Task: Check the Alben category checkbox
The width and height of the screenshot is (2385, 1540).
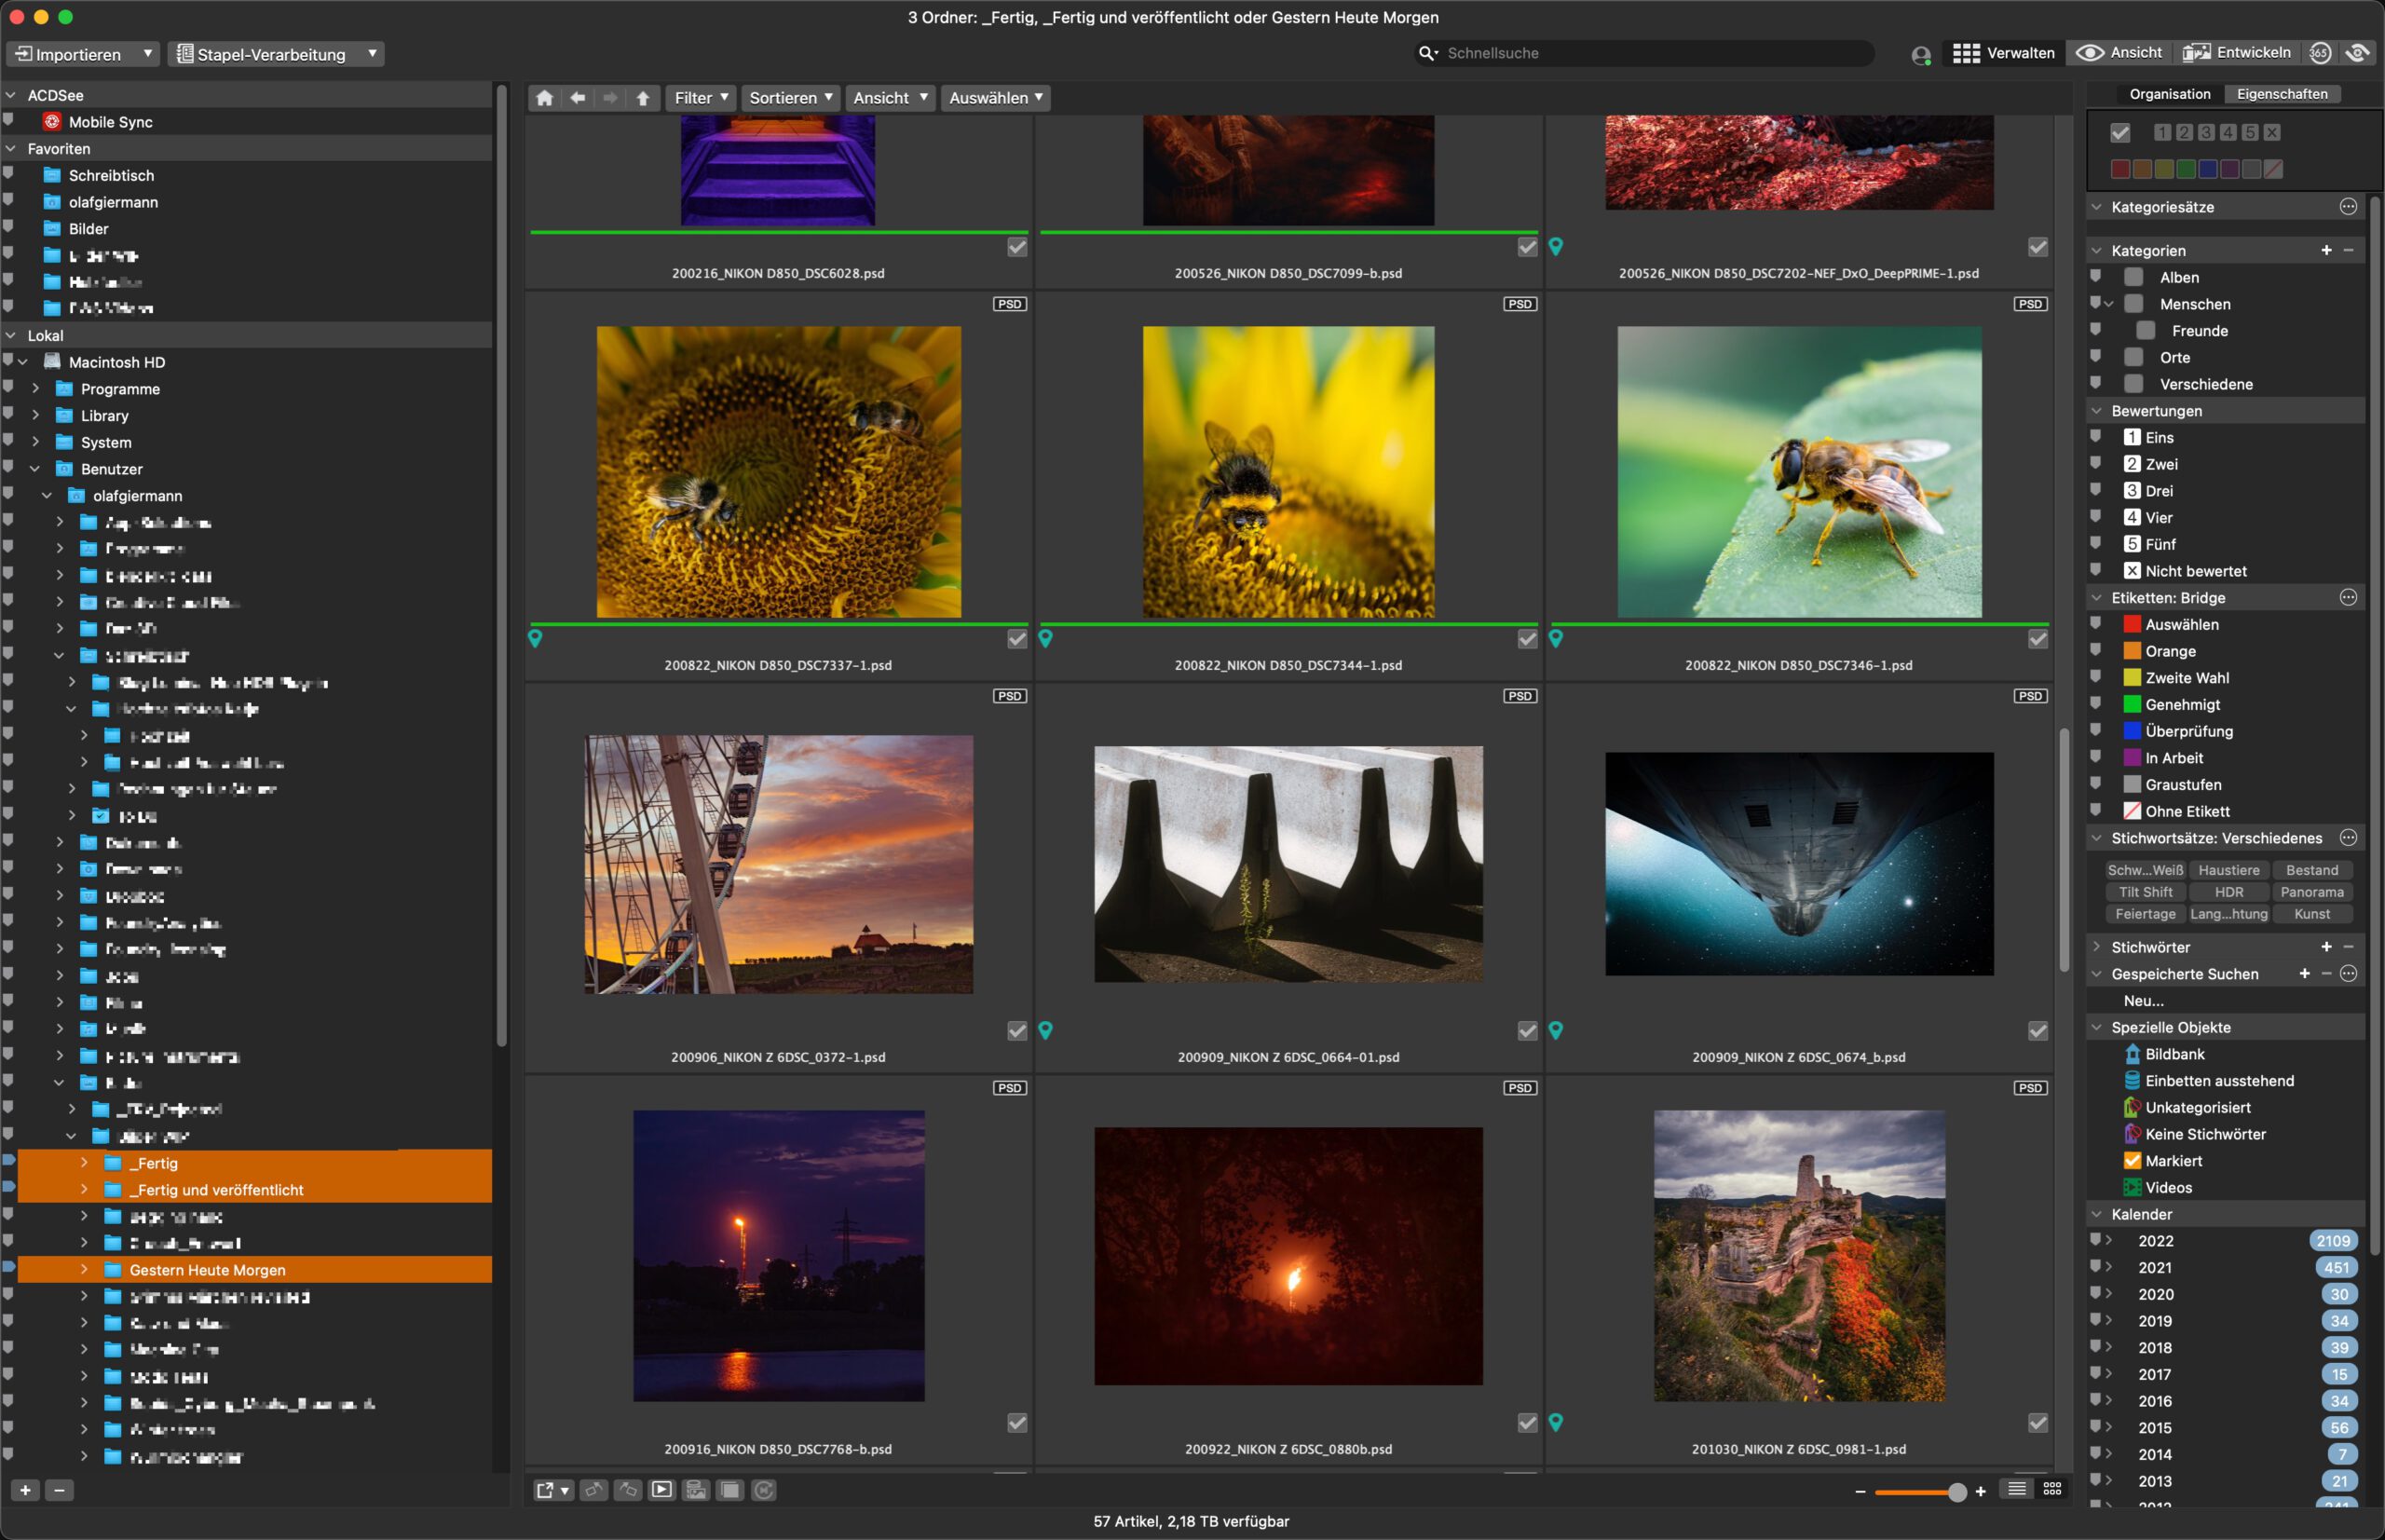Action: tap(2134, 277)
